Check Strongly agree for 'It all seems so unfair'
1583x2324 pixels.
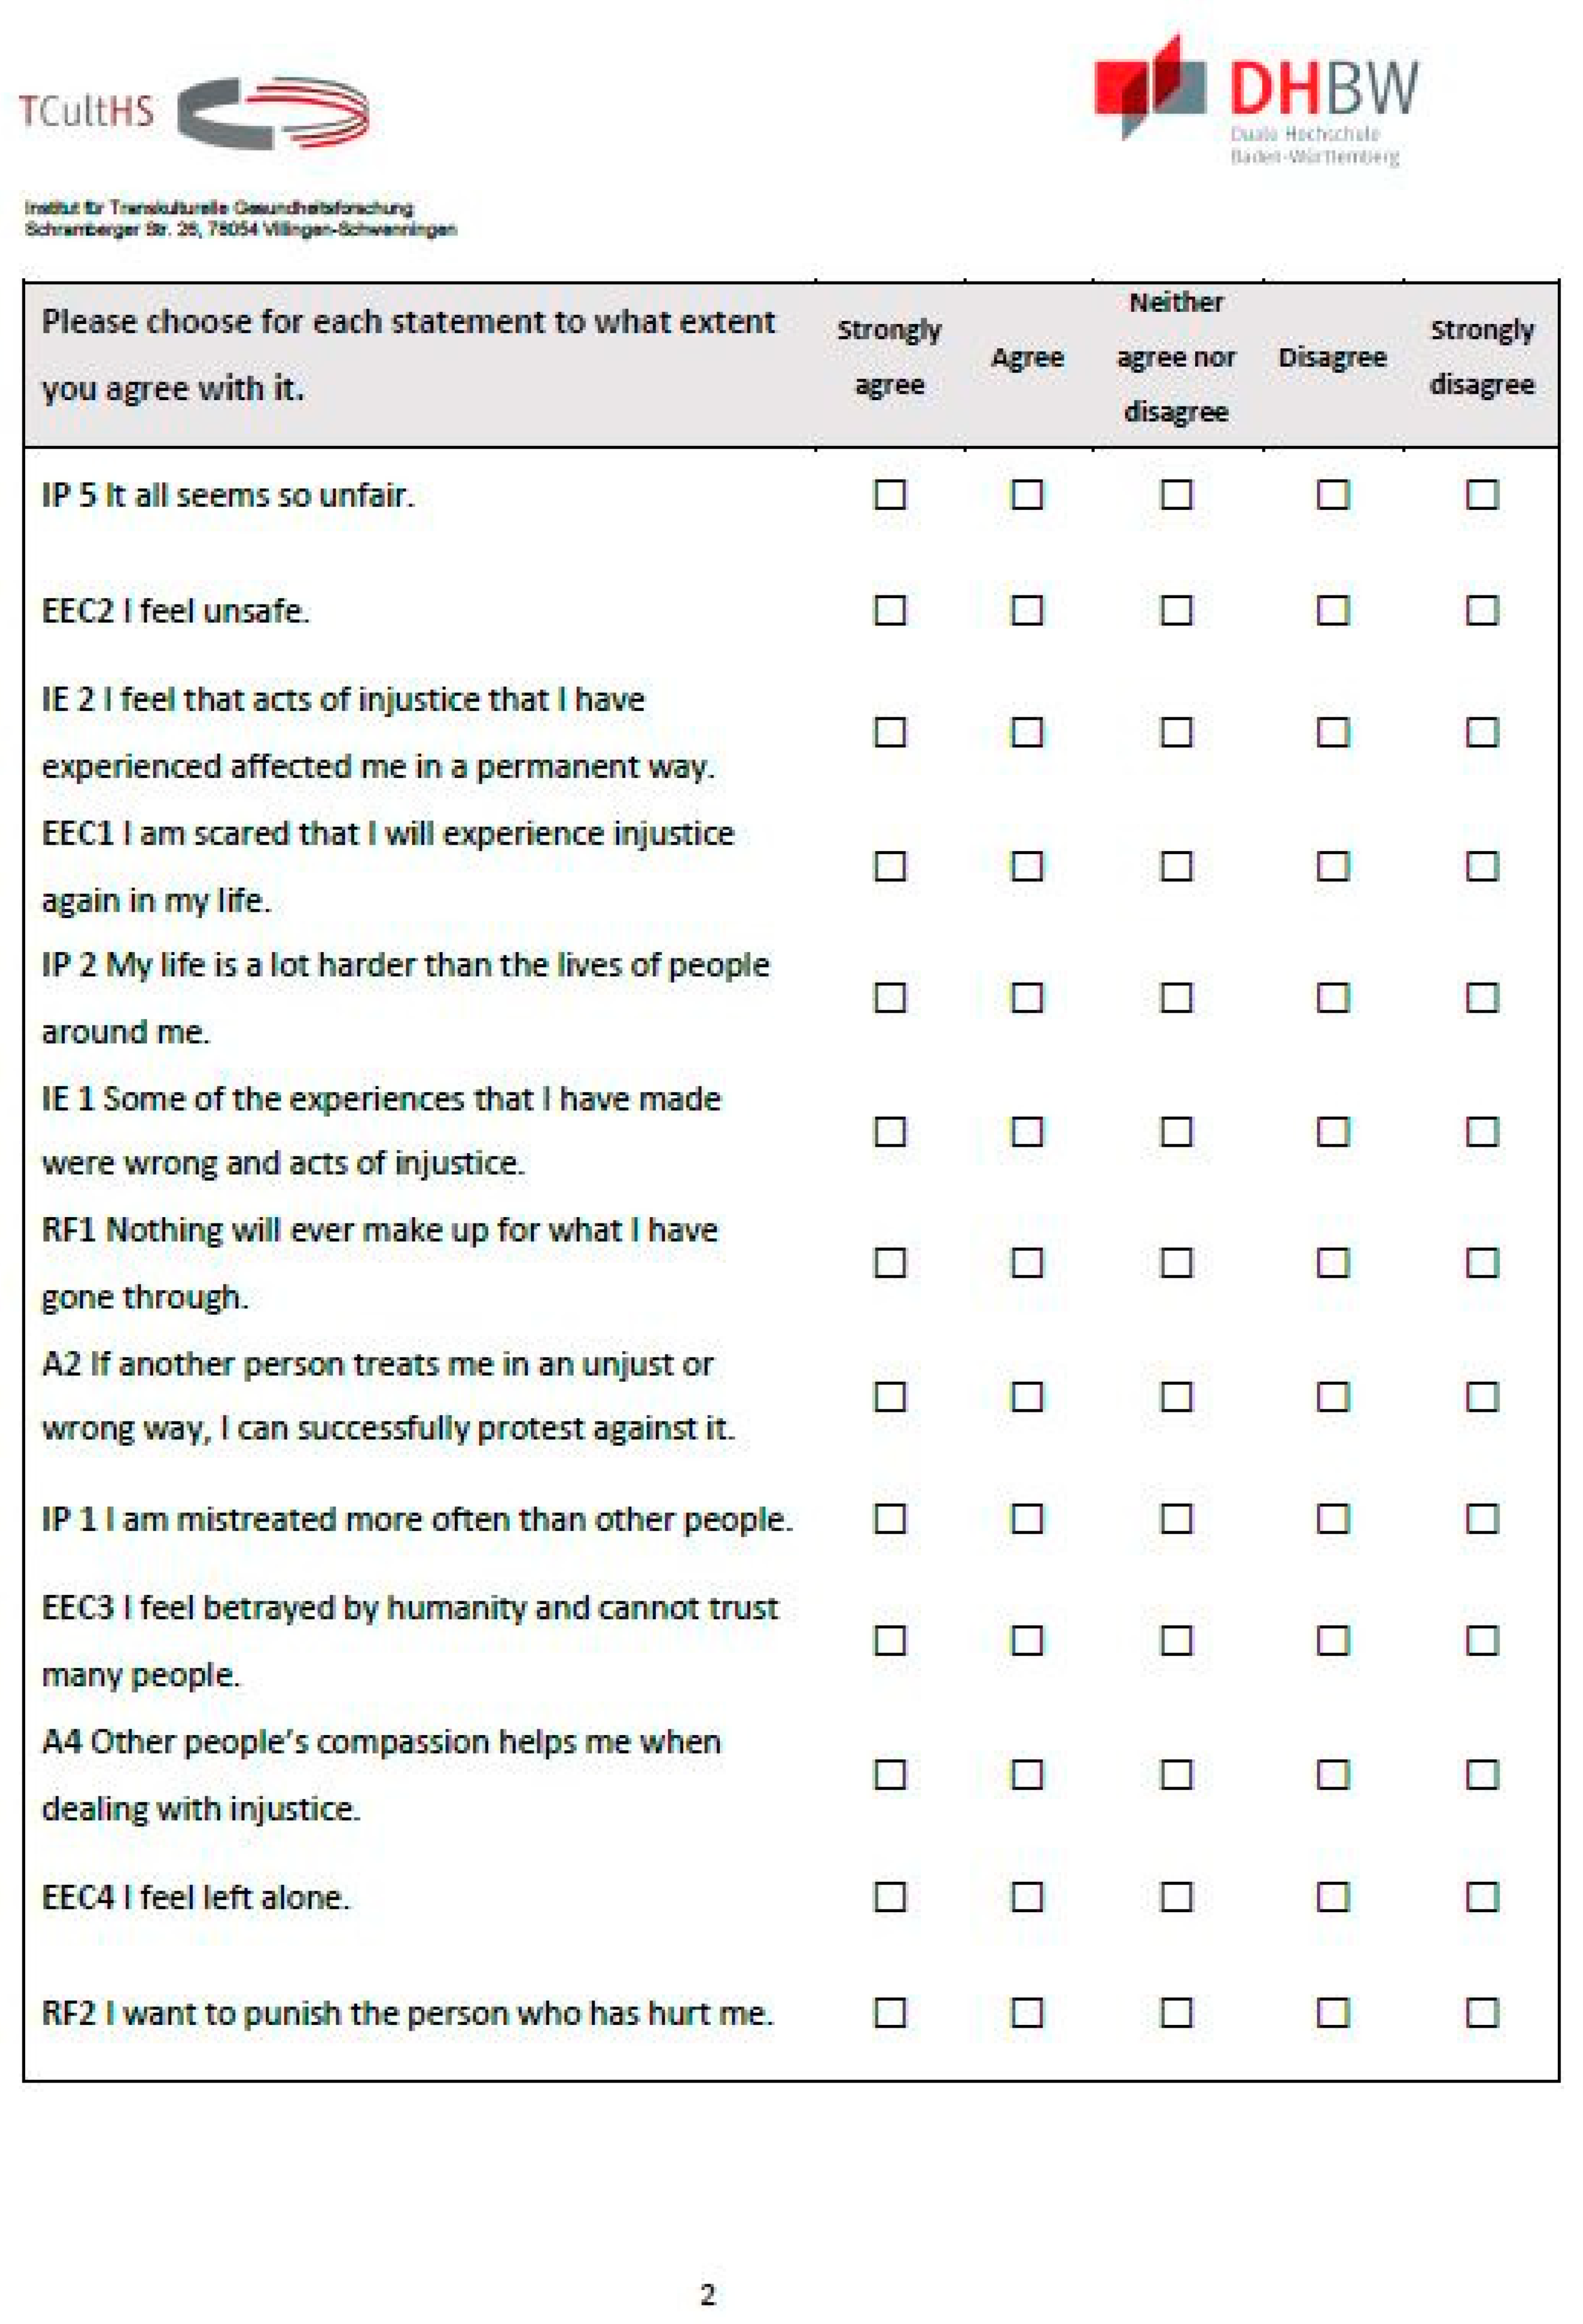coord(889,495)
